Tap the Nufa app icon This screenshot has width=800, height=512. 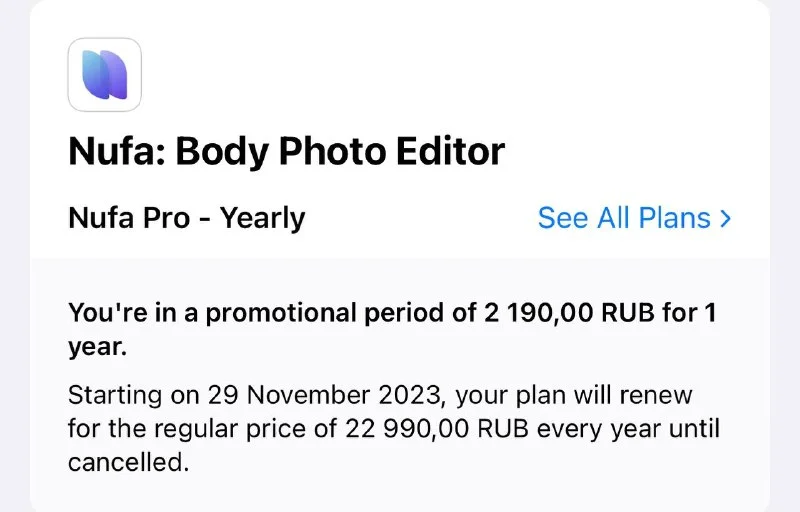[x=105, y=75]
